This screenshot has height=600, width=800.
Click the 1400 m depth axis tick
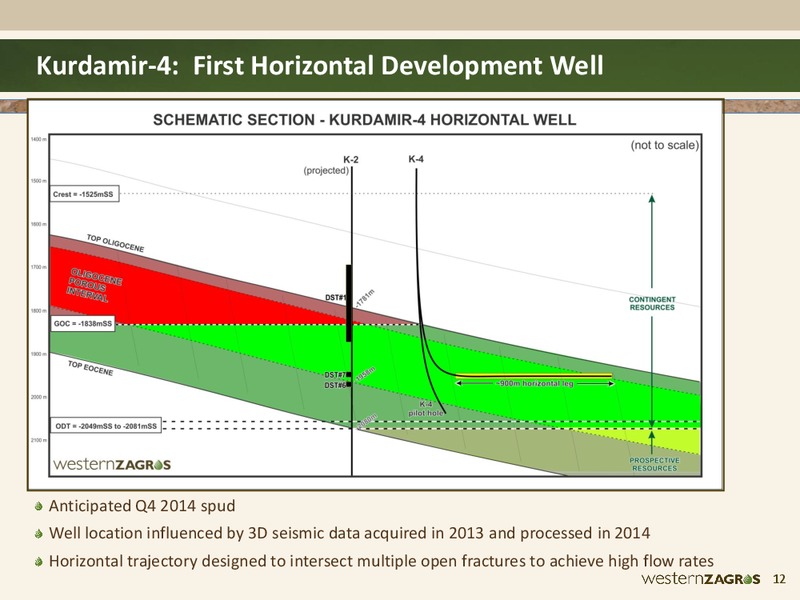[x=39, y=139]
